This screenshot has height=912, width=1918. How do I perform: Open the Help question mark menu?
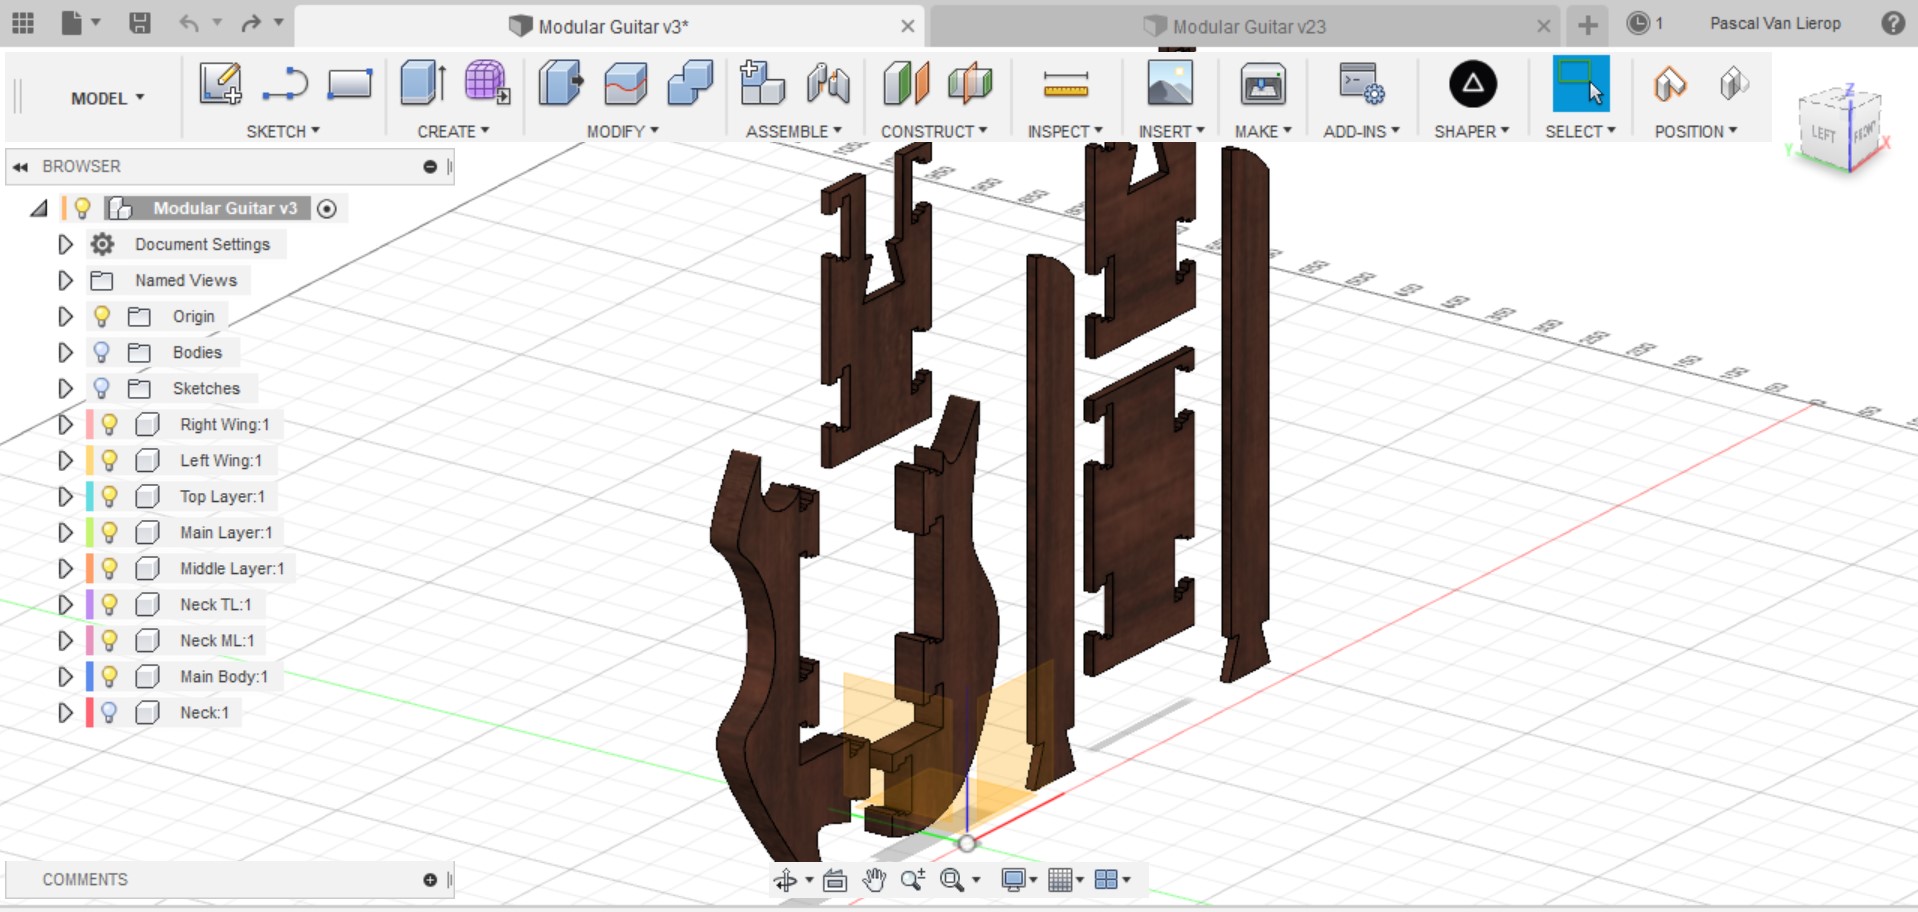[x=1892, y=23]
